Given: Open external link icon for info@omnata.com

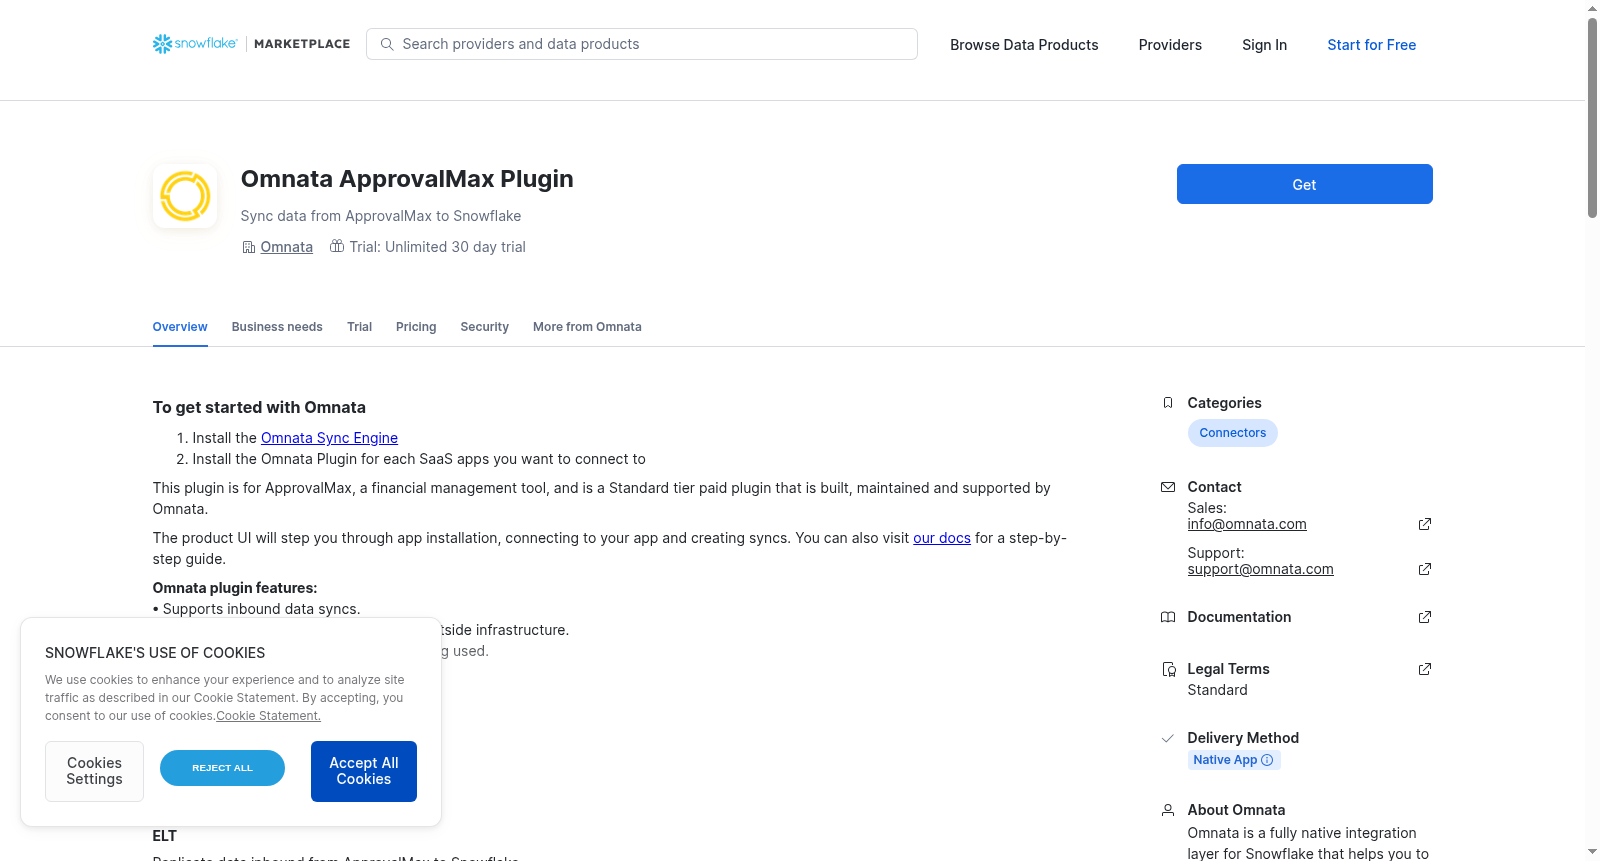Looking at the screenshot, I should (1425, 524).
